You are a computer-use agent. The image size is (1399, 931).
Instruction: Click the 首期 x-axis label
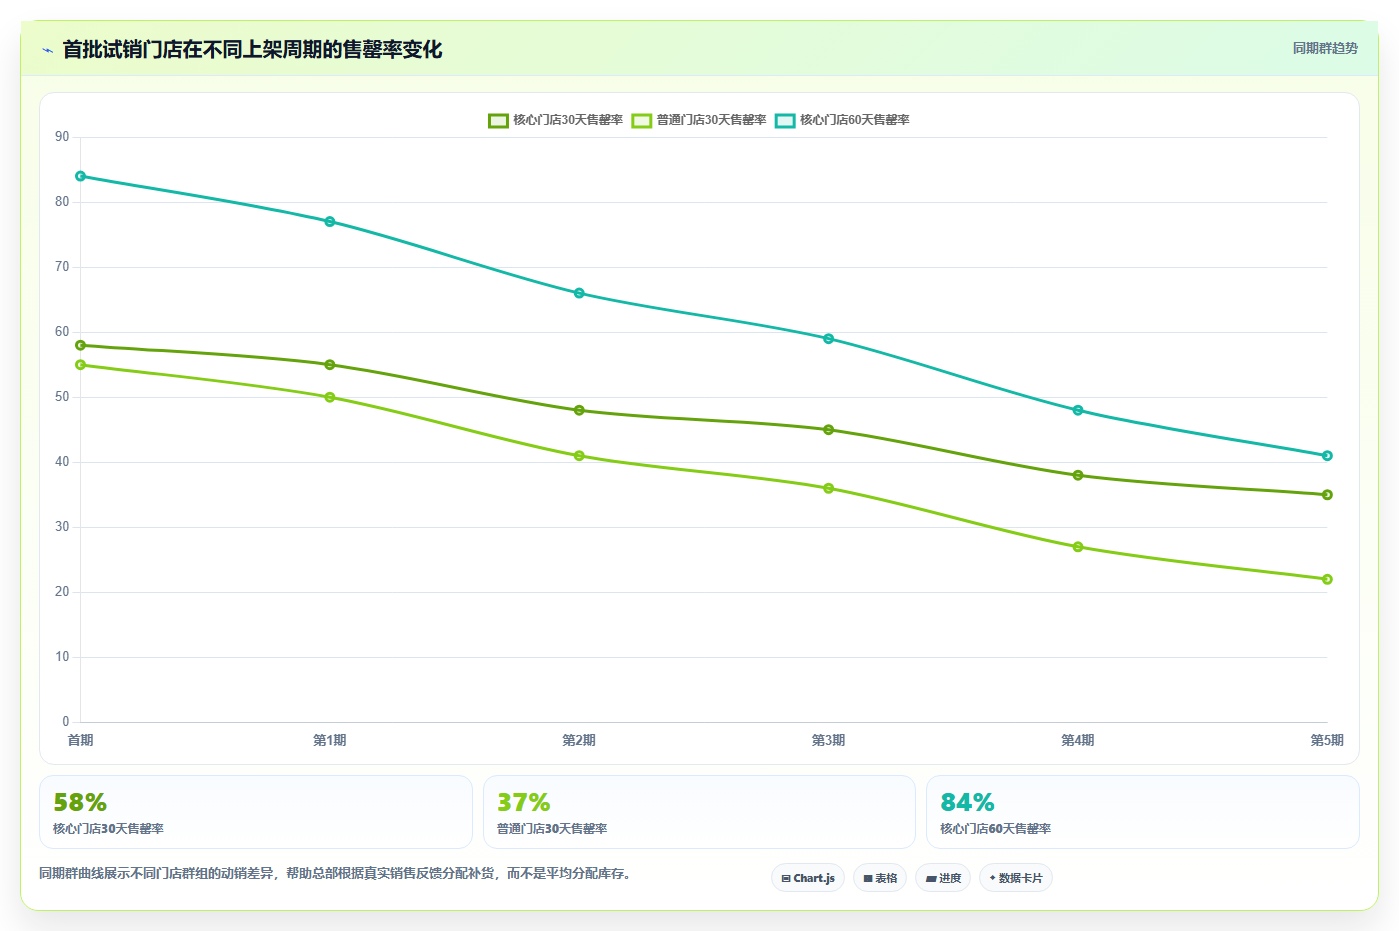81,740
